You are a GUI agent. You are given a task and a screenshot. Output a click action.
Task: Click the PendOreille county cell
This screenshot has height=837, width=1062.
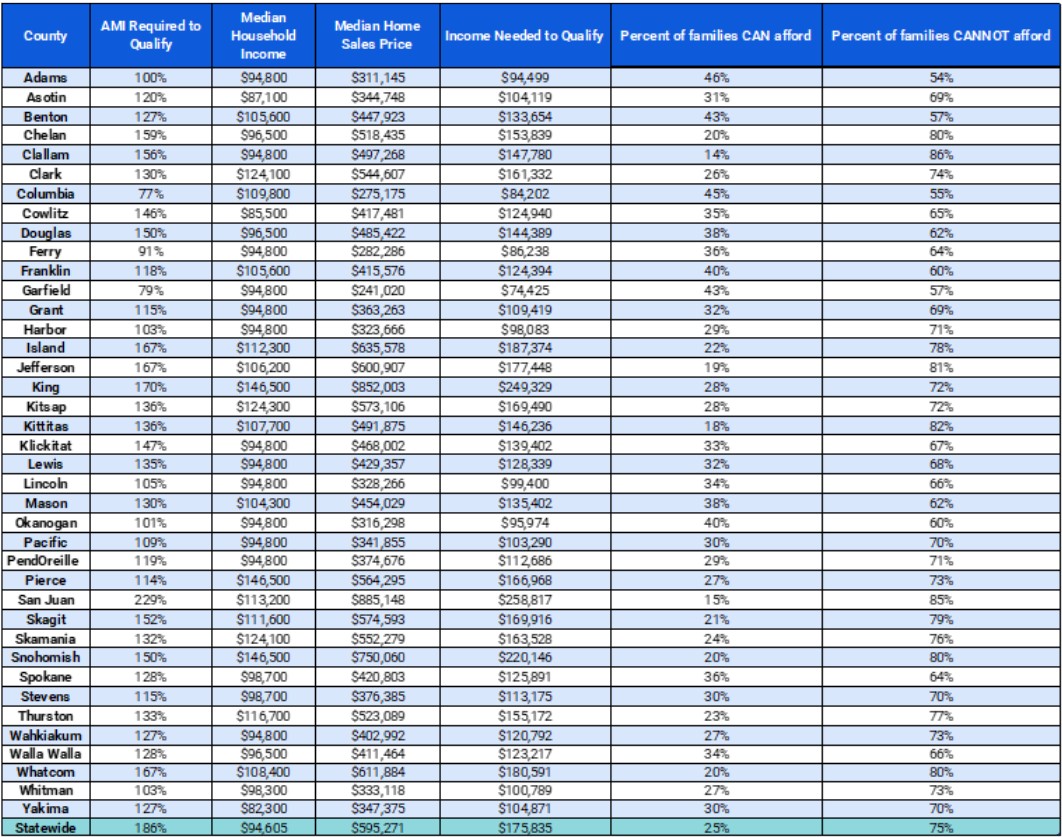pyautogui.click(x=45, y=561)
